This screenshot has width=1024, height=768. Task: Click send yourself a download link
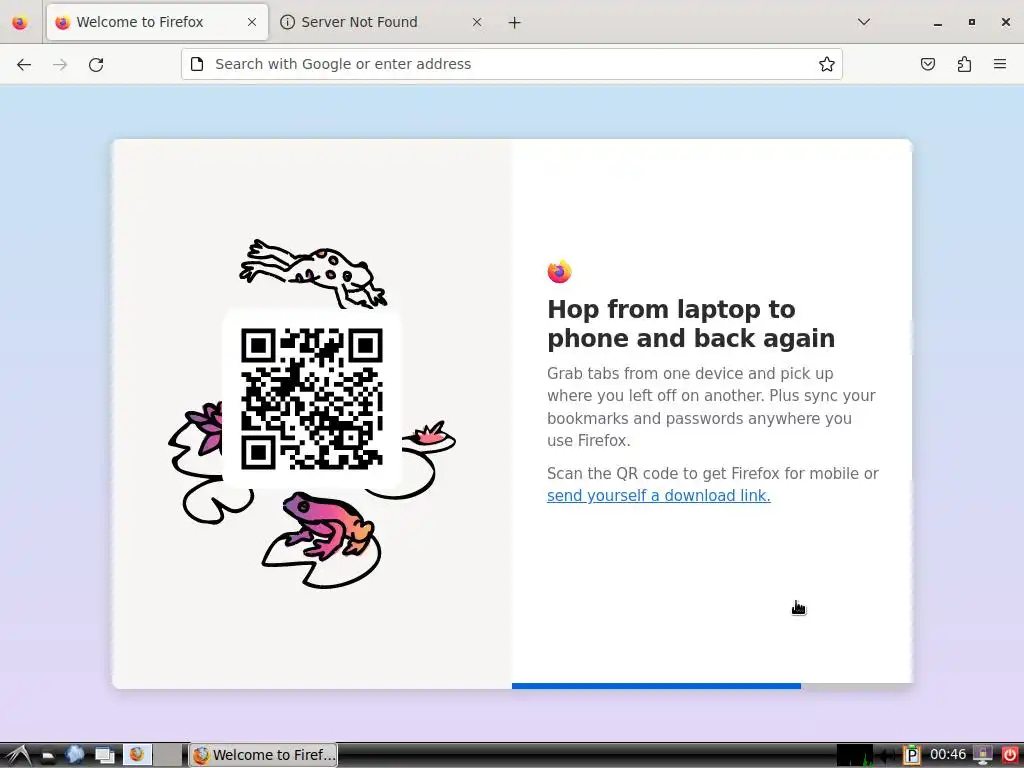[658, 496]
